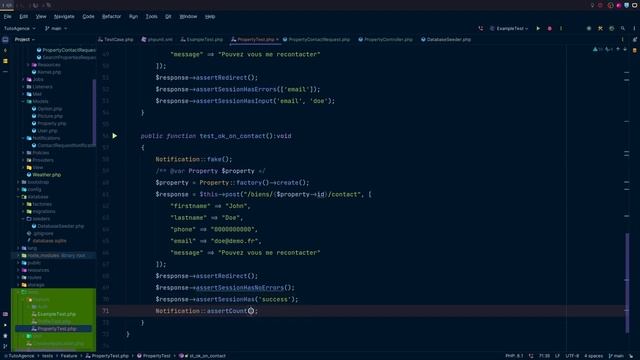Open the Help menu

coord(210,17)
